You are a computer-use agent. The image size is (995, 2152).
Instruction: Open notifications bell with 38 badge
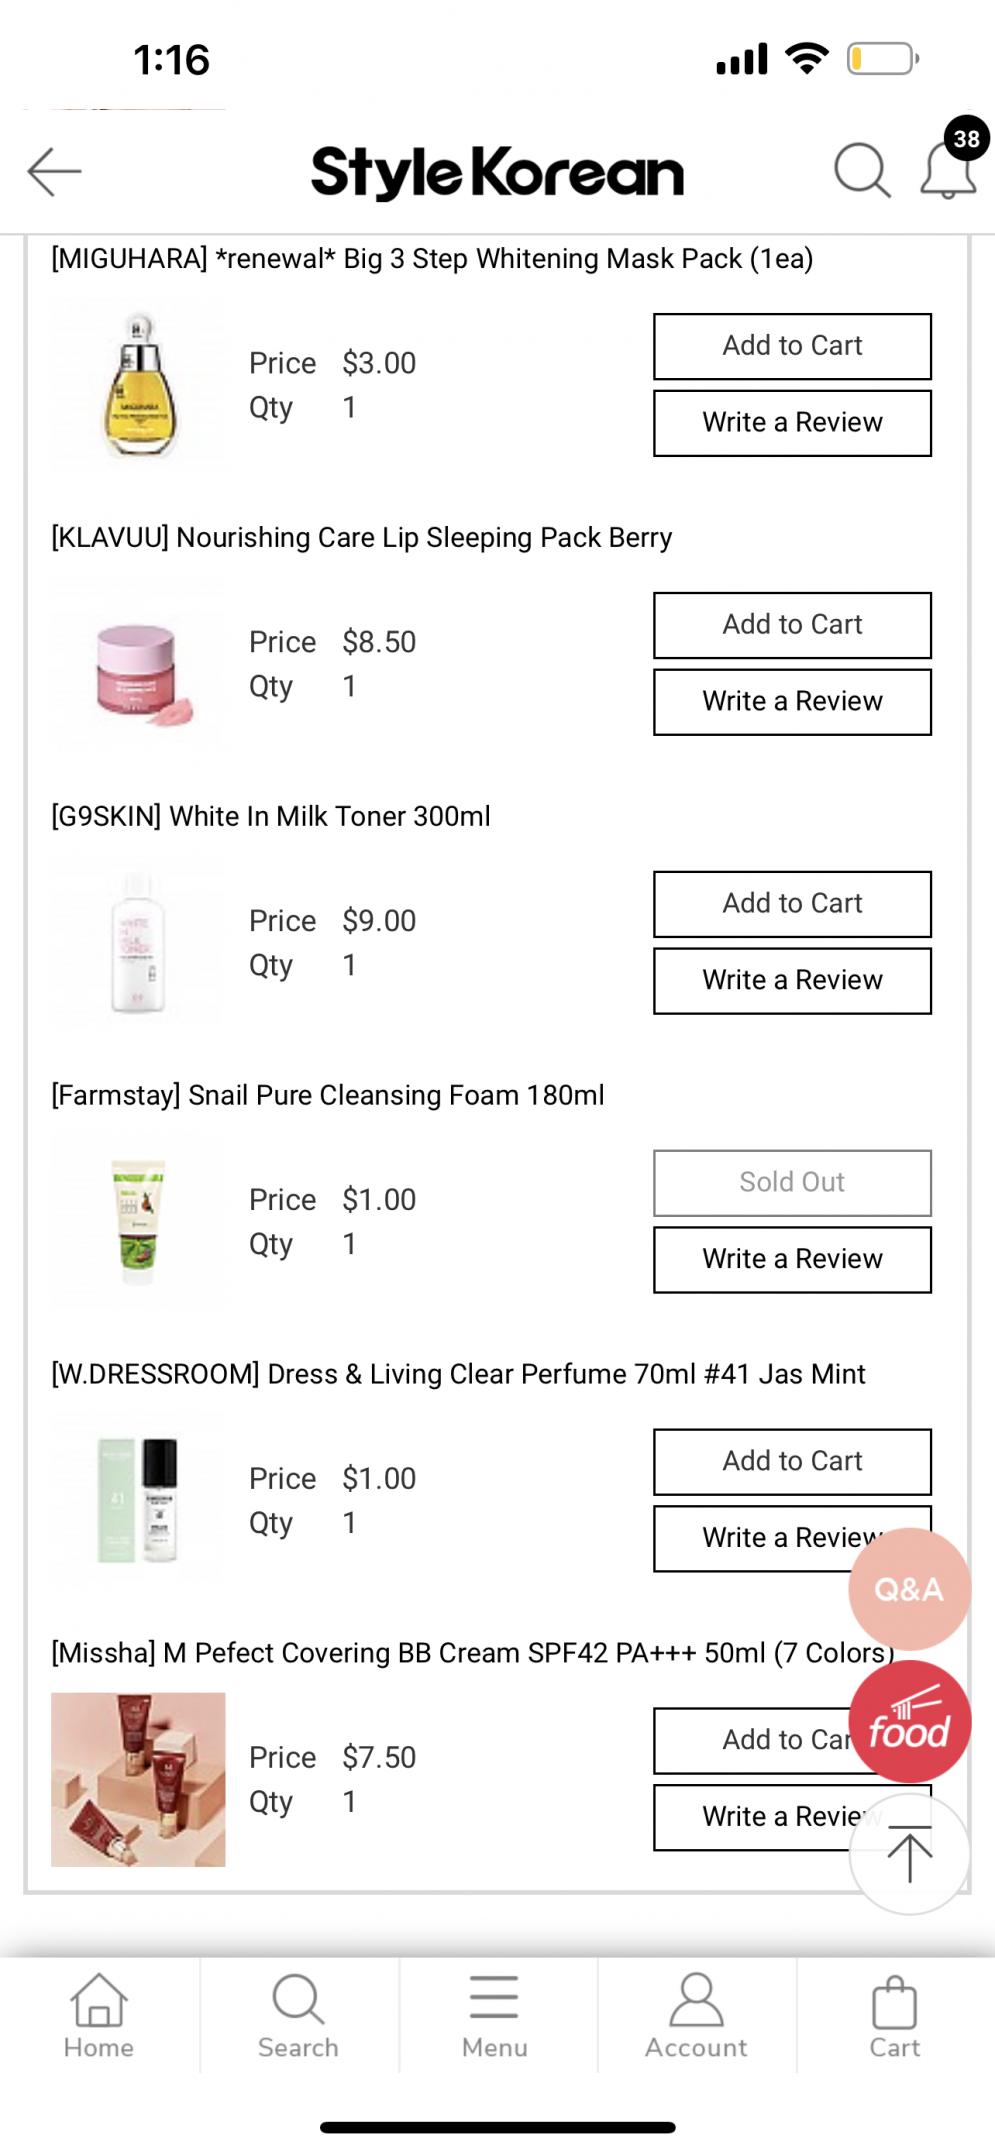coord(947,171)
